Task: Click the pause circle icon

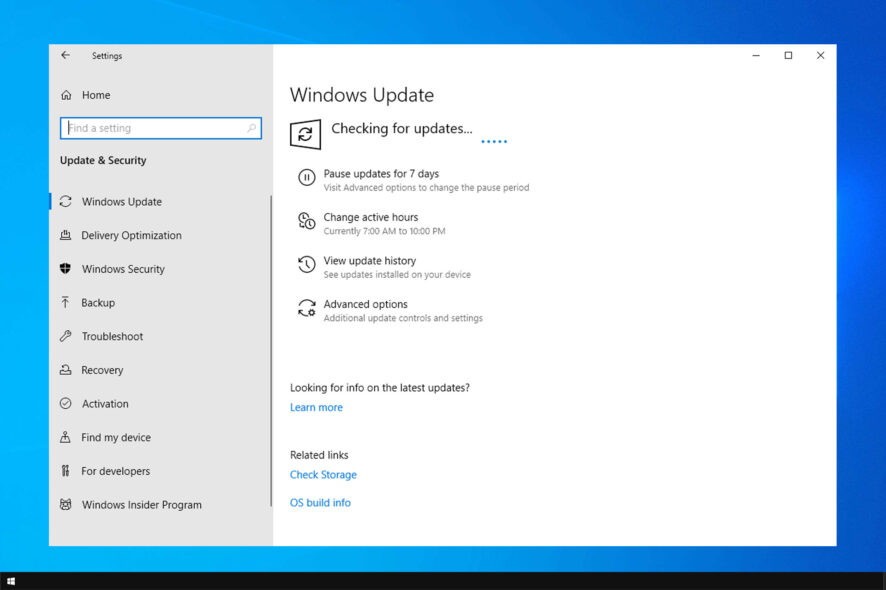Action: [x=306, y=178]
